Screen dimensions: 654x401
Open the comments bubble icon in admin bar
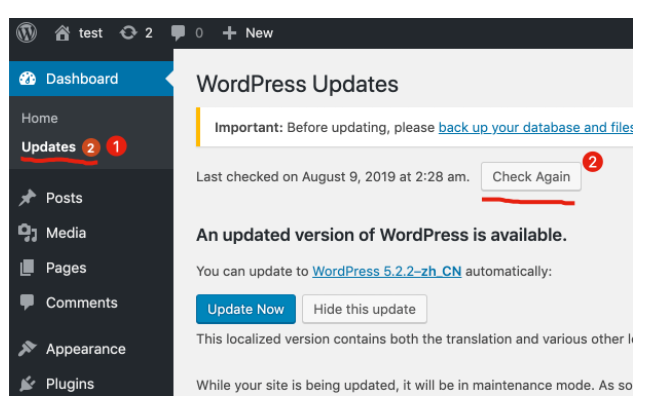tap(178, 33)
